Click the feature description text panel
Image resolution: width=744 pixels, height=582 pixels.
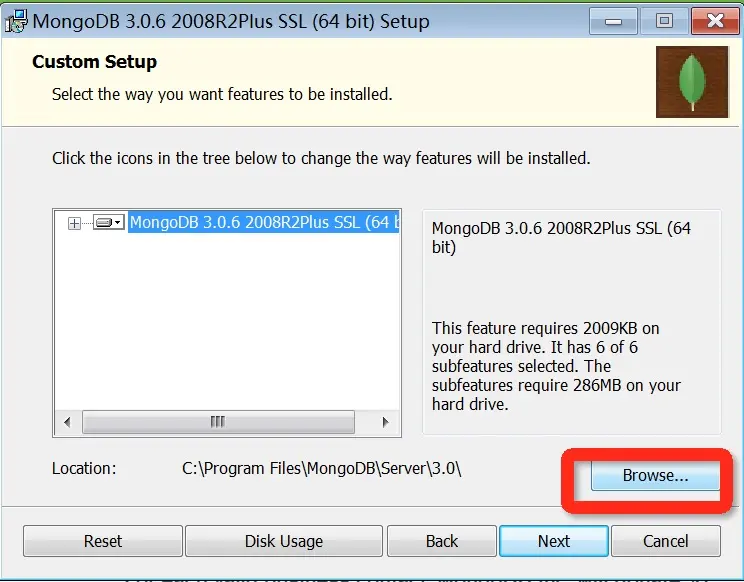click(572, 322)
